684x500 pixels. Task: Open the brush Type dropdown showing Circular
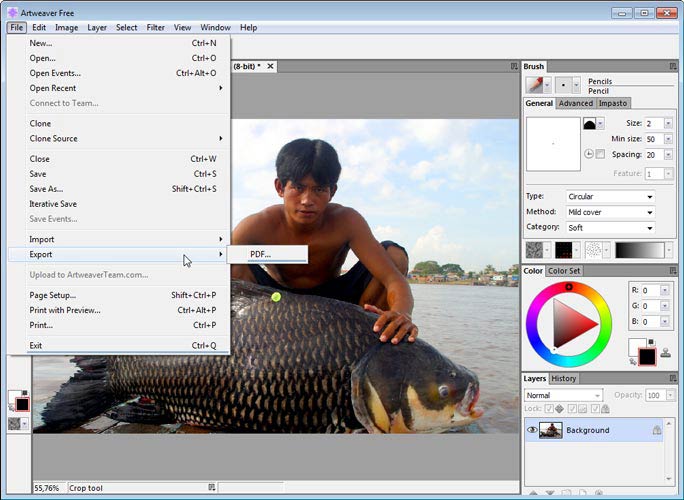coord(610,197)
